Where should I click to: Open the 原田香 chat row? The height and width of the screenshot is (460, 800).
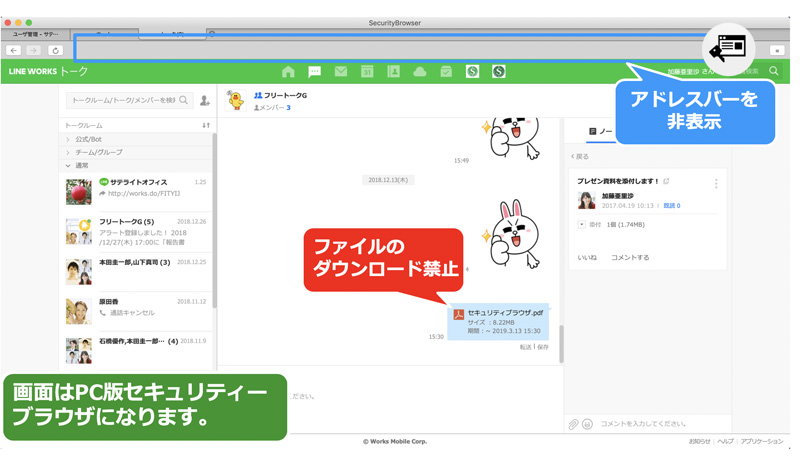click(x=136, y=311)
